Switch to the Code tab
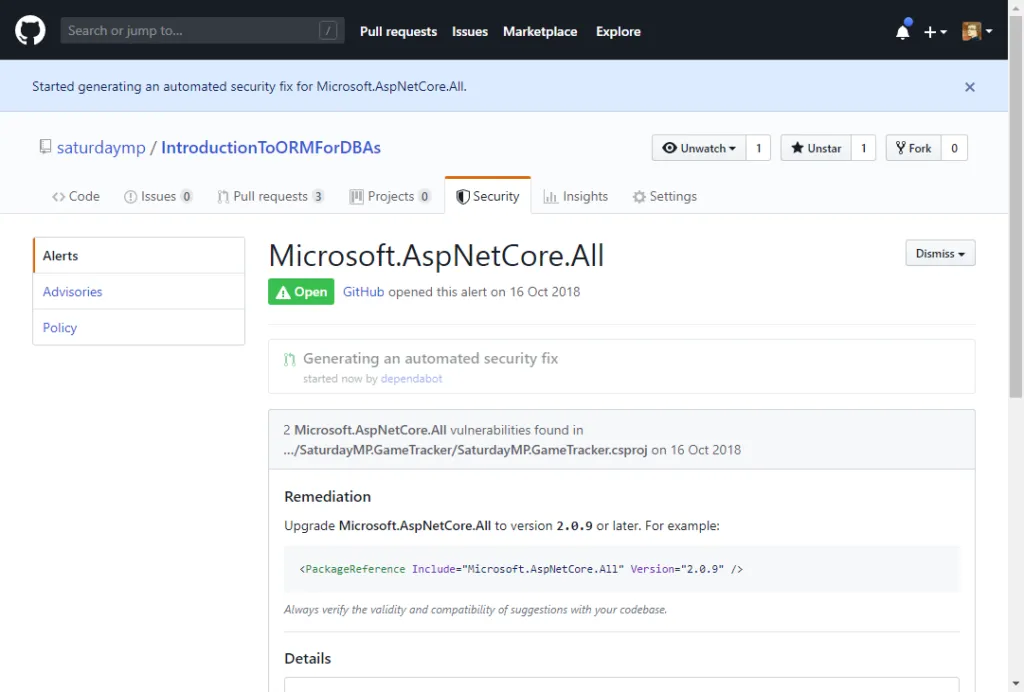Image resolution: width=1024 pixels, height=692 pixels. [76, 197]
